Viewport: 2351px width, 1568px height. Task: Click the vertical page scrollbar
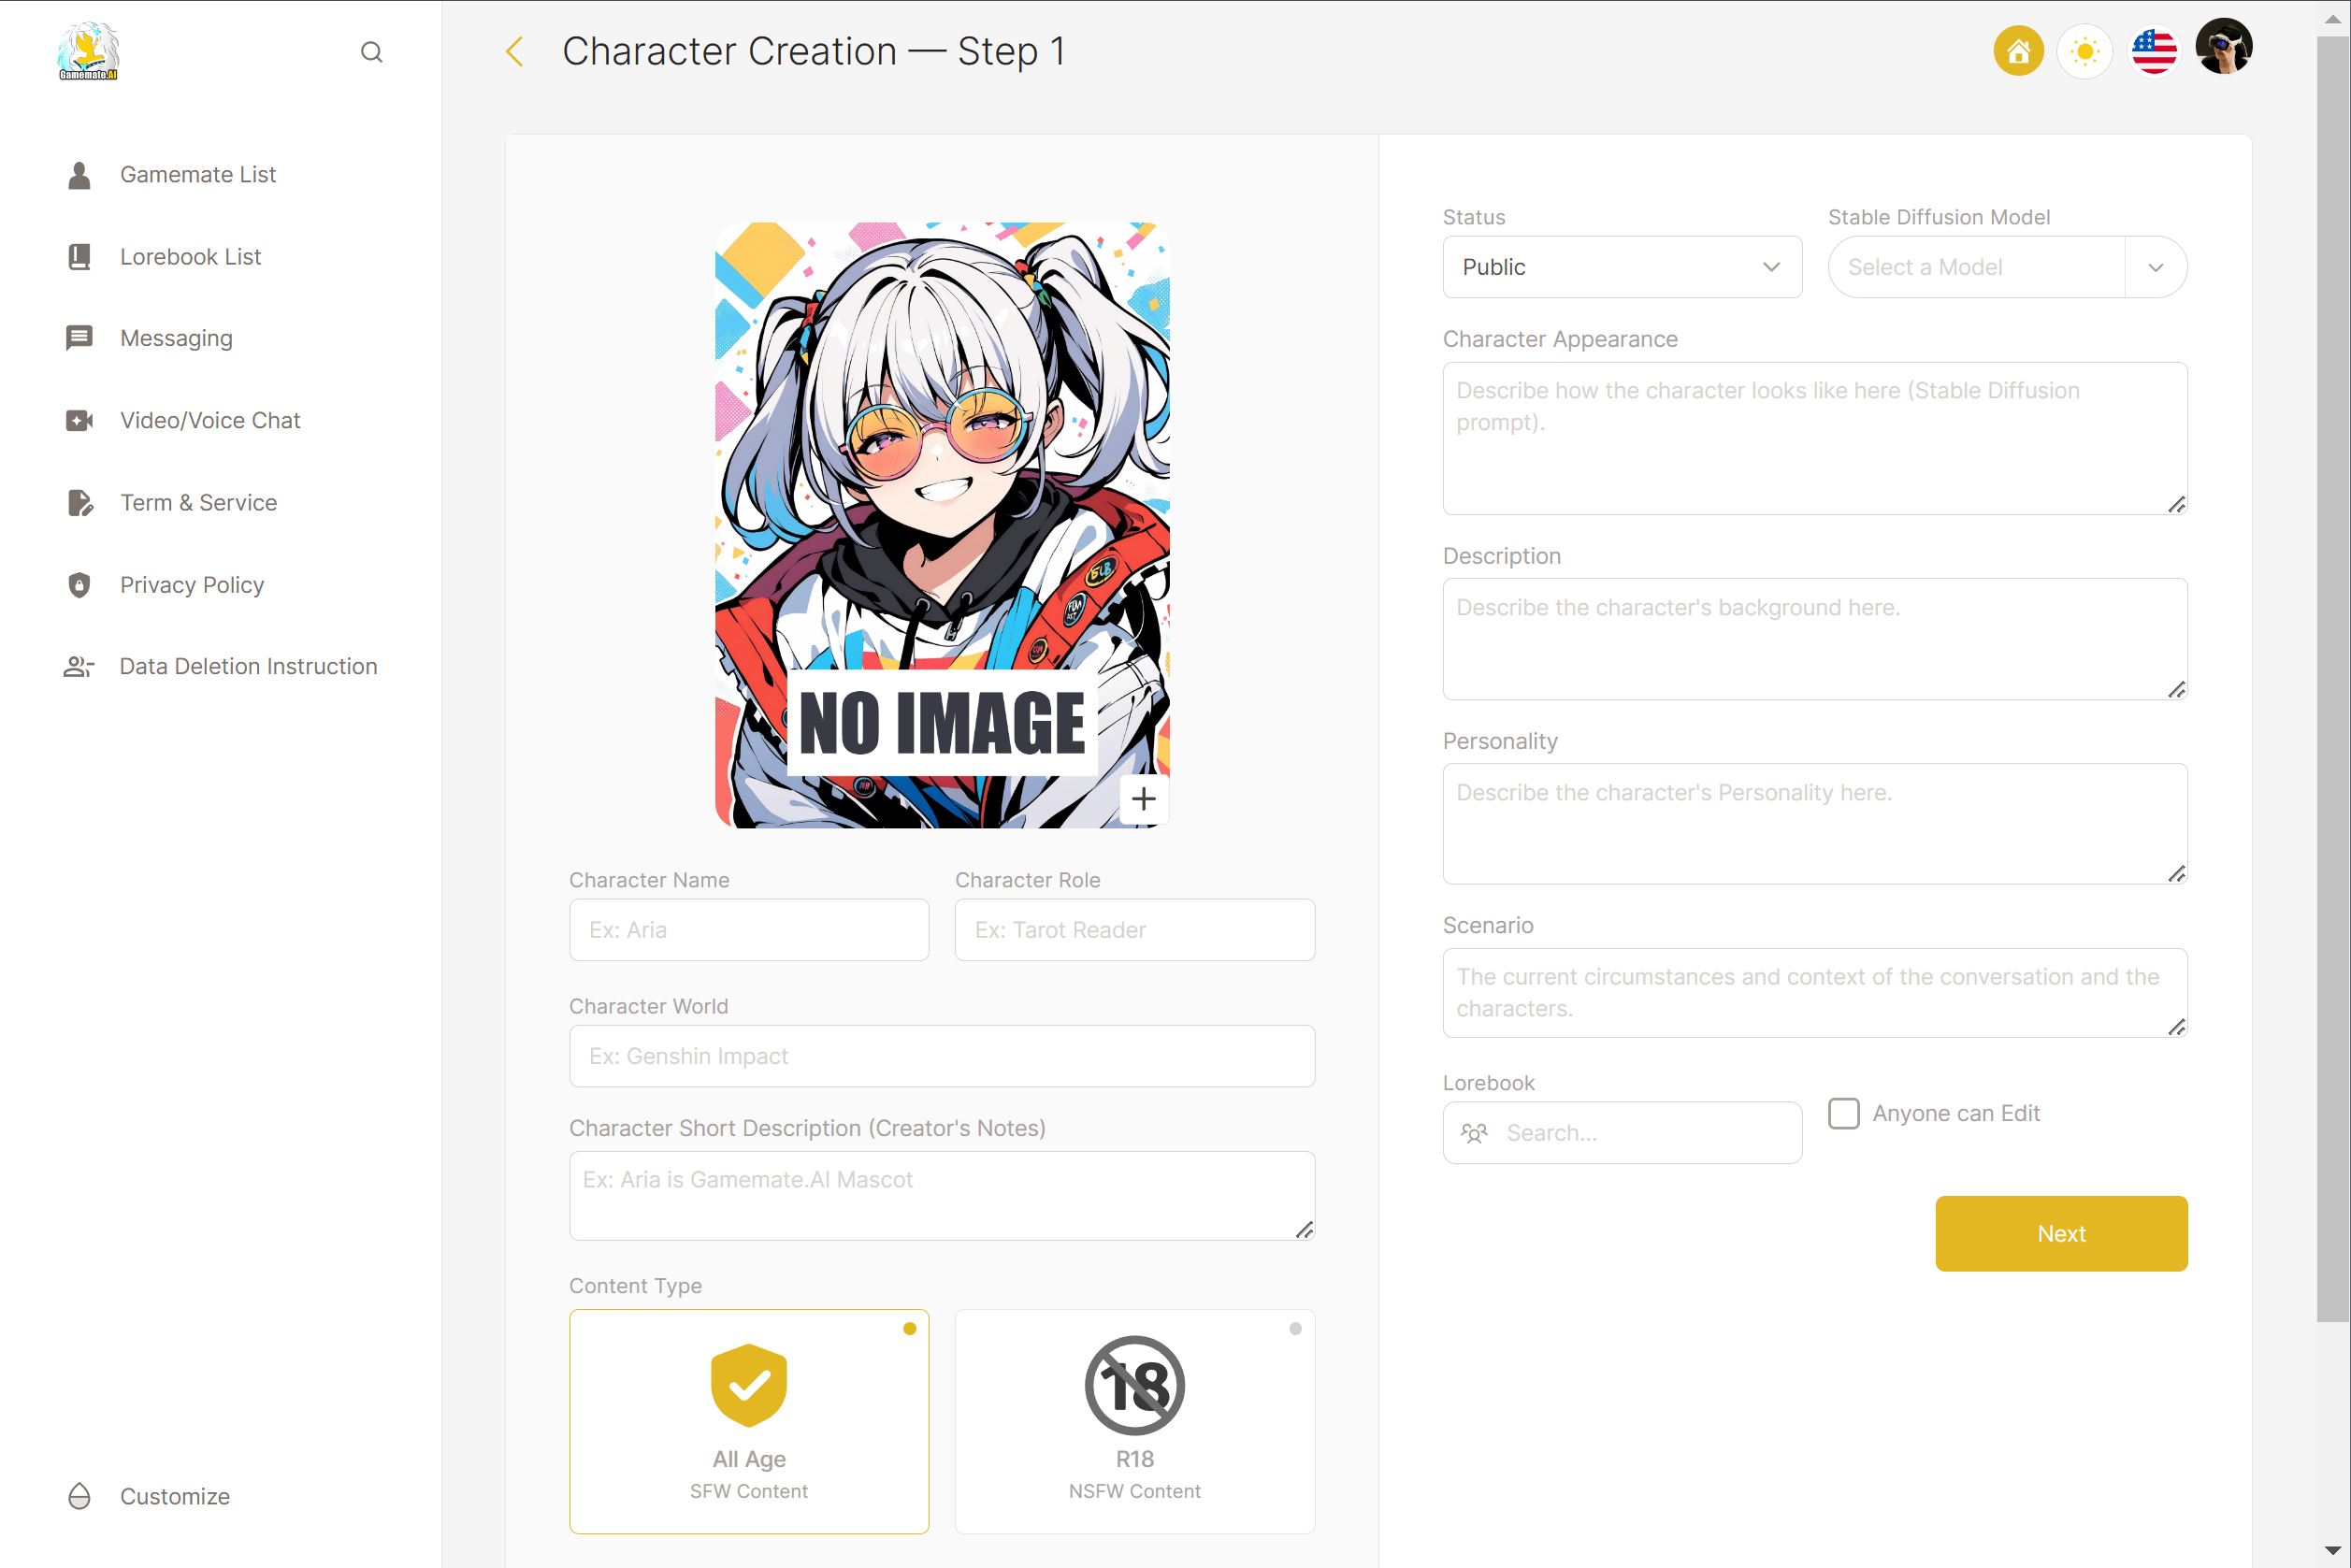(x=2332, y=680)
